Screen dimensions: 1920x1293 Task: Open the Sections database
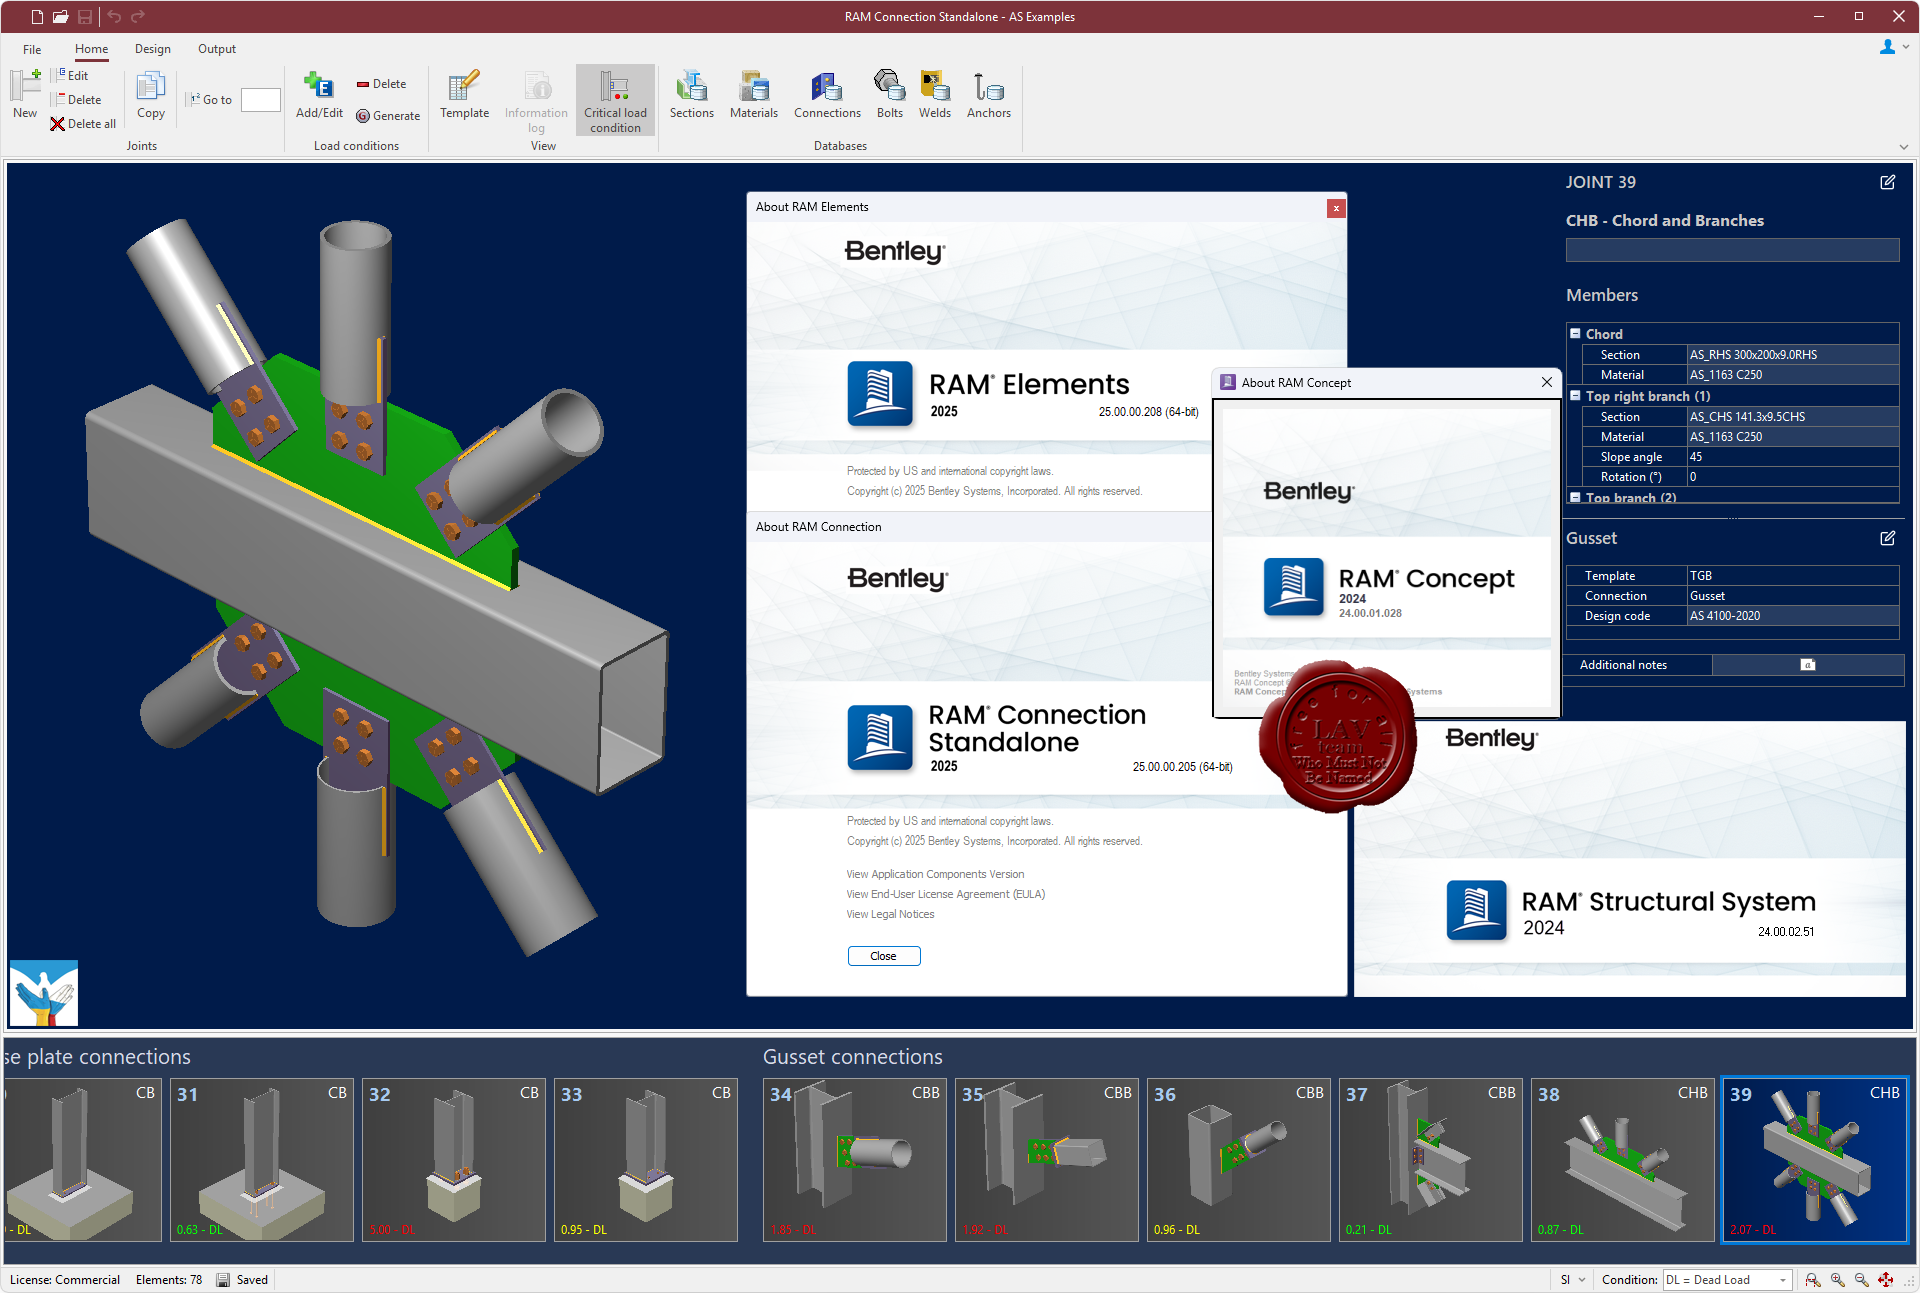(x=691, y=95)
